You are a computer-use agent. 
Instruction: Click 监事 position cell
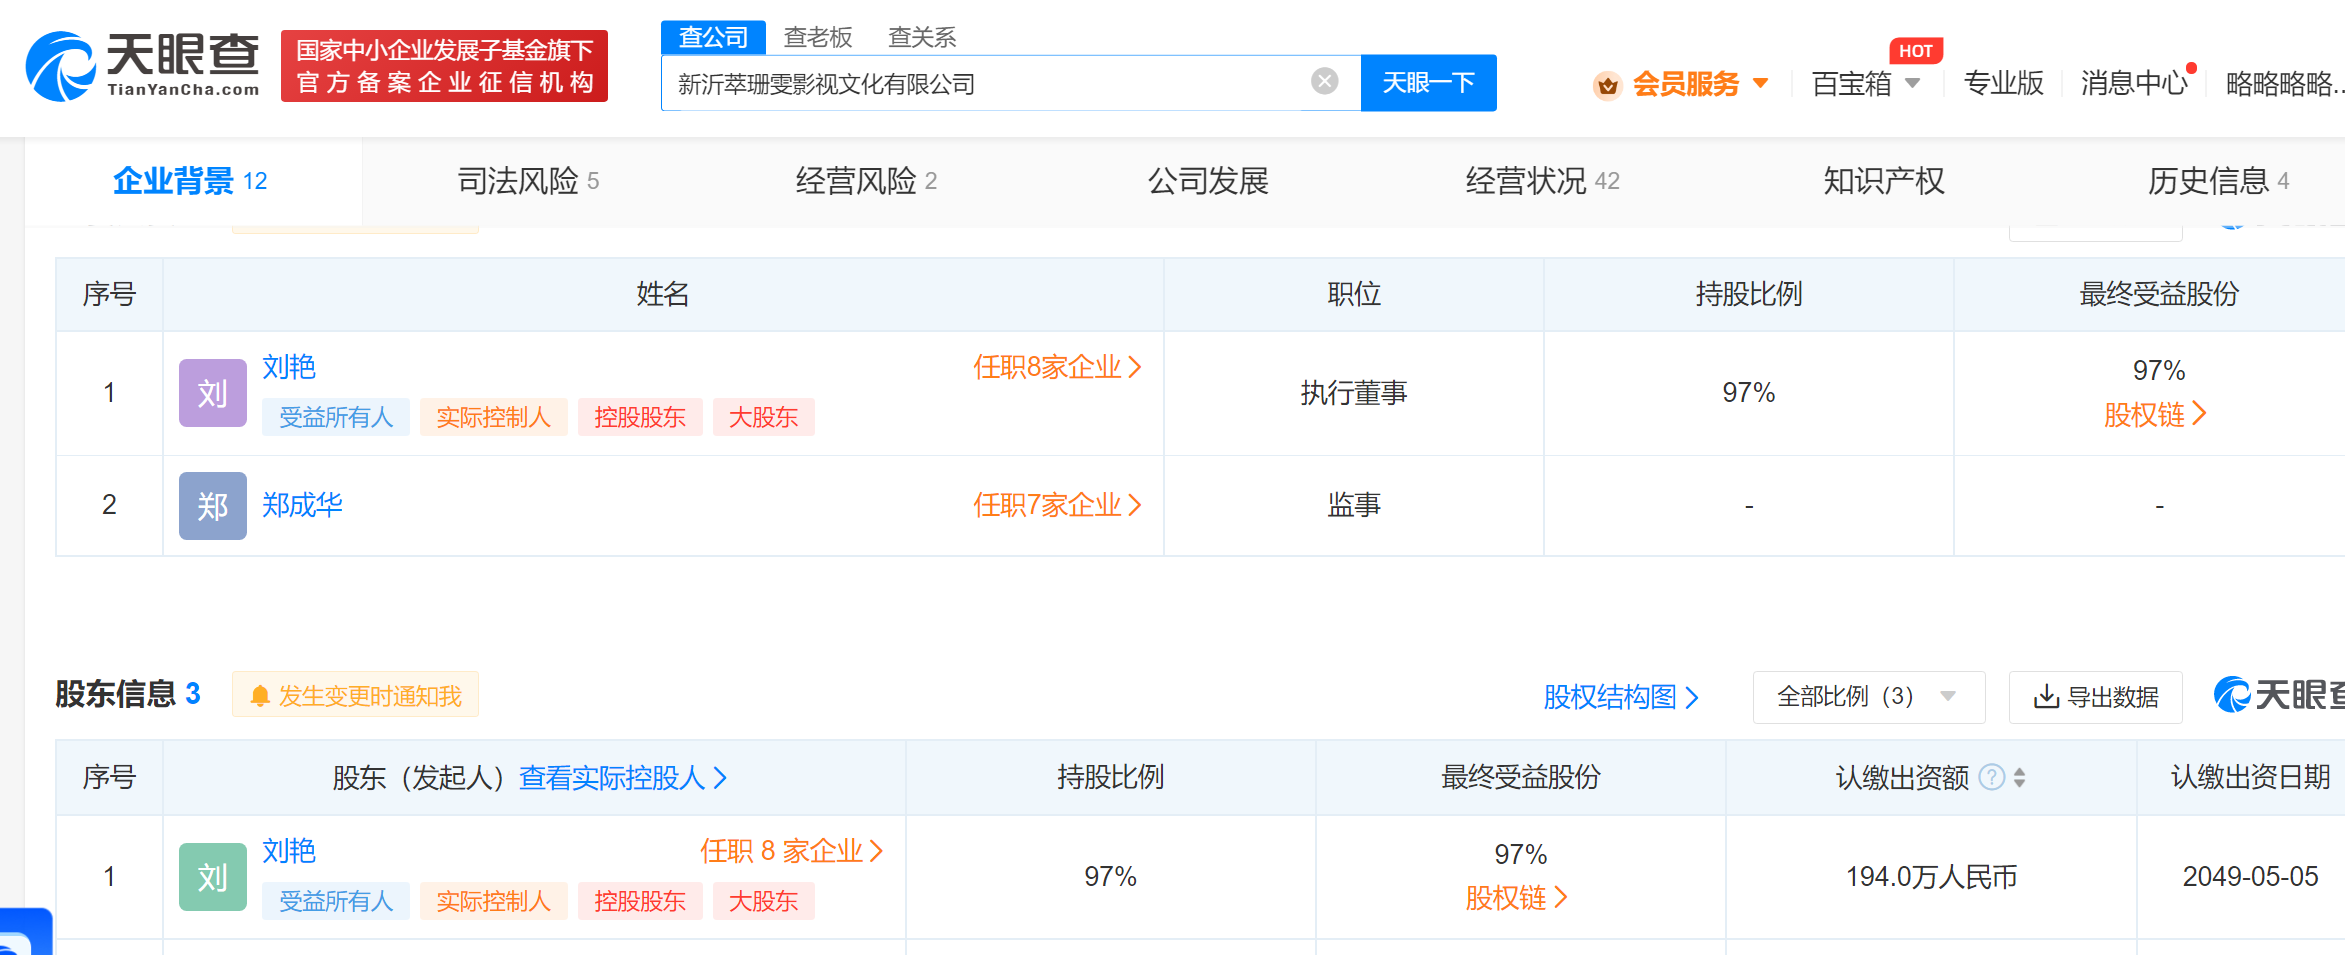pos(1354,505)
